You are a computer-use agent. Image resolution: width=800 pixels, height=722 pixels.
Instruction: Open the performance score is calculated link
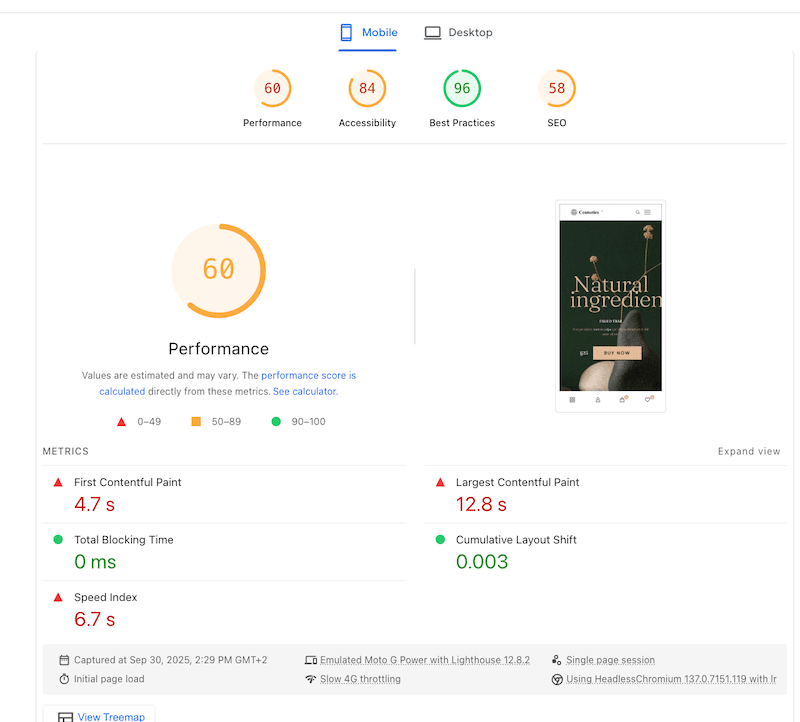308,376
